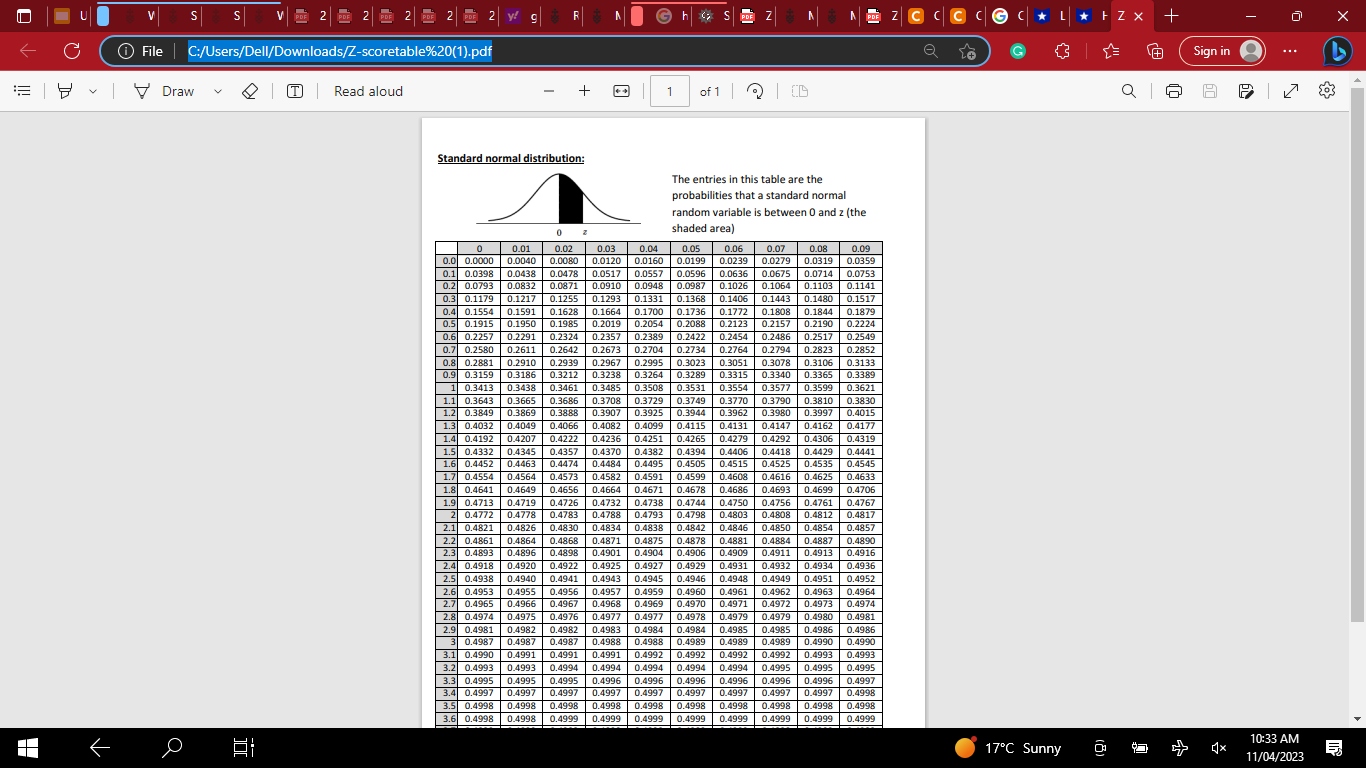
Task: Select the Highlight pen tool
Action: [x=62, y=91]
